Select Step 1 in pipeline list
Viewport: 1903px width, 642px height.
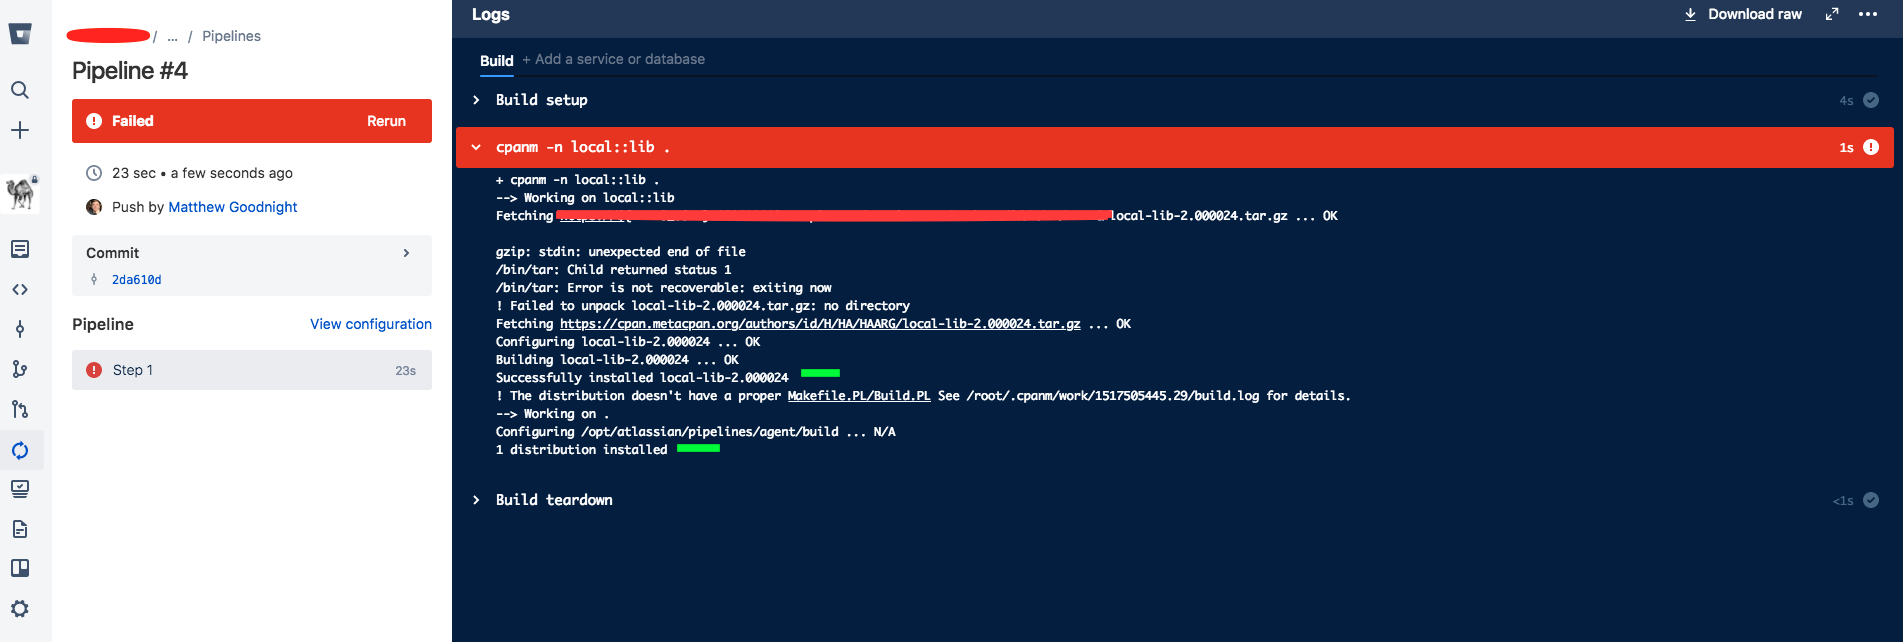[x=252, y=370]
